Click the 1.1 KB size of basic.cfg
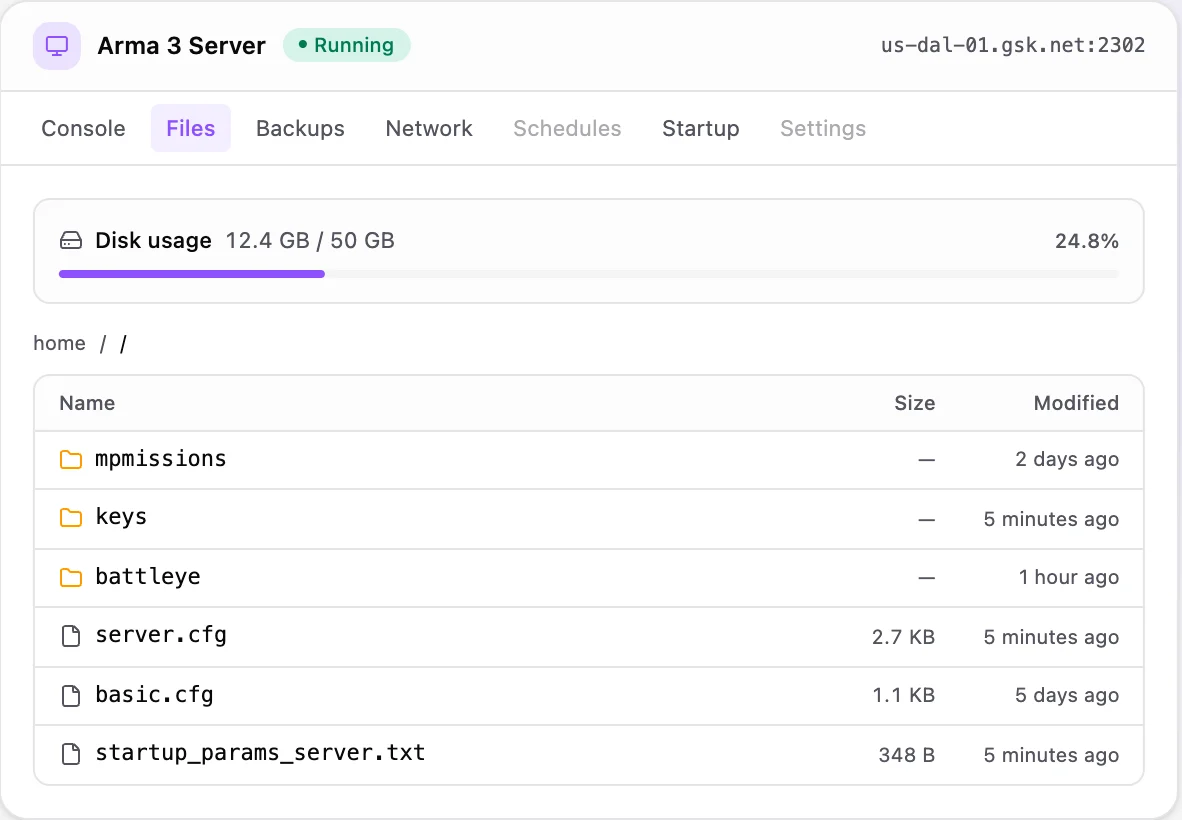Viewport: 1182px width, 820px height. coord(903,695)
